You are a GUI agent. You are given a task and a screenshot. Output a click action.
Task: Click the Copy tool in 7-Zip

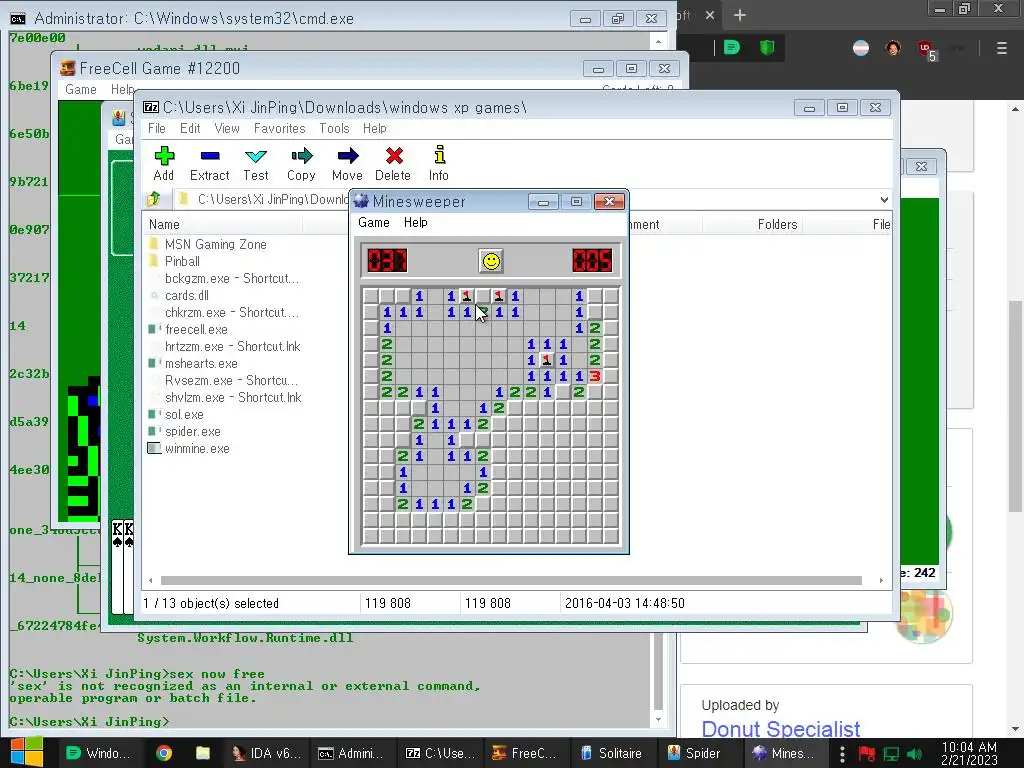click(301, 163)
